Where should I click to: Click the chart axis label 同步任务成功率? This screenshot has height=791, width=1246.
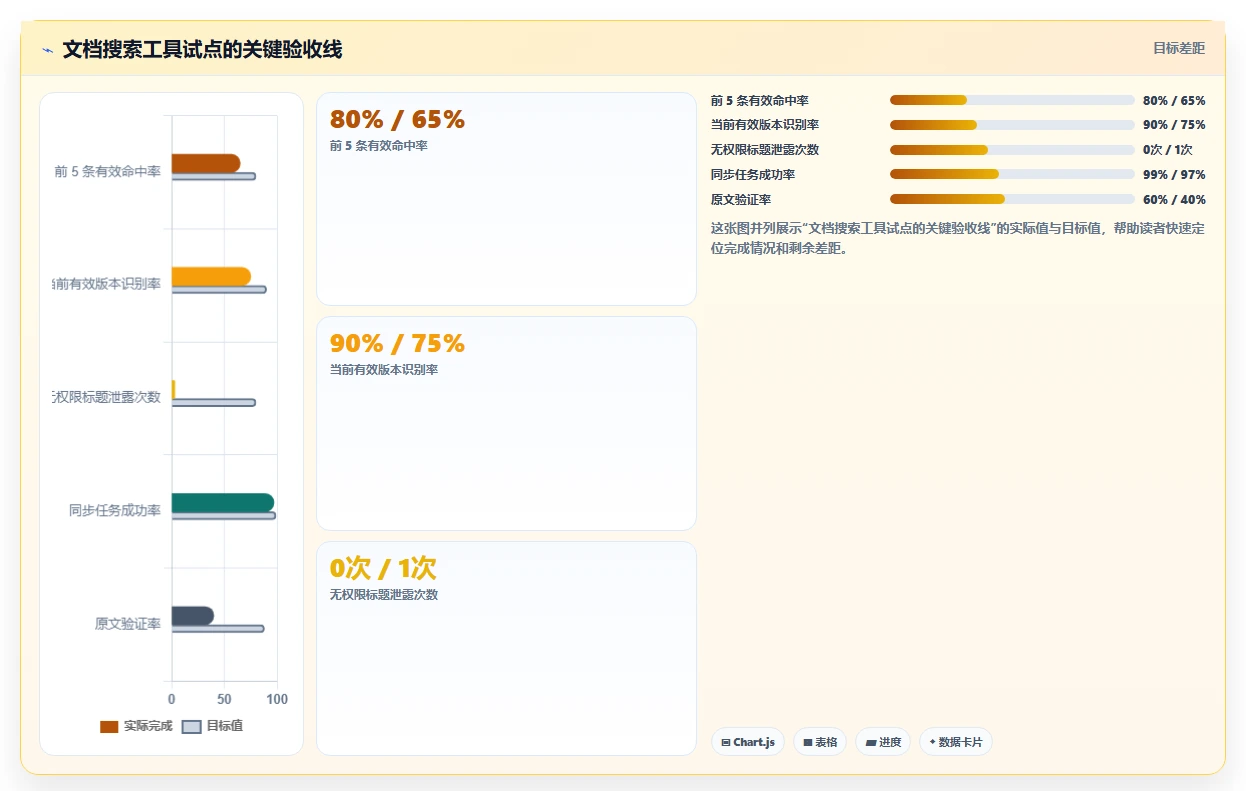(115, 511)
